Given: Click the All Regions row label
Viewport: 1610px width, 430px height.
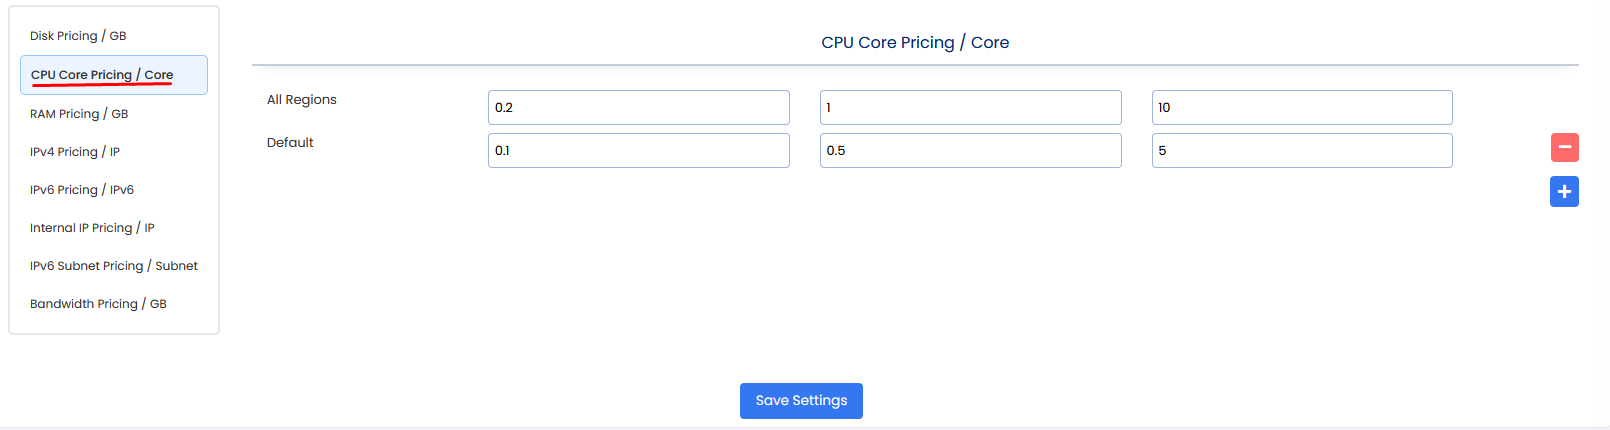Looking at the screenshot, I should [302, 100].
